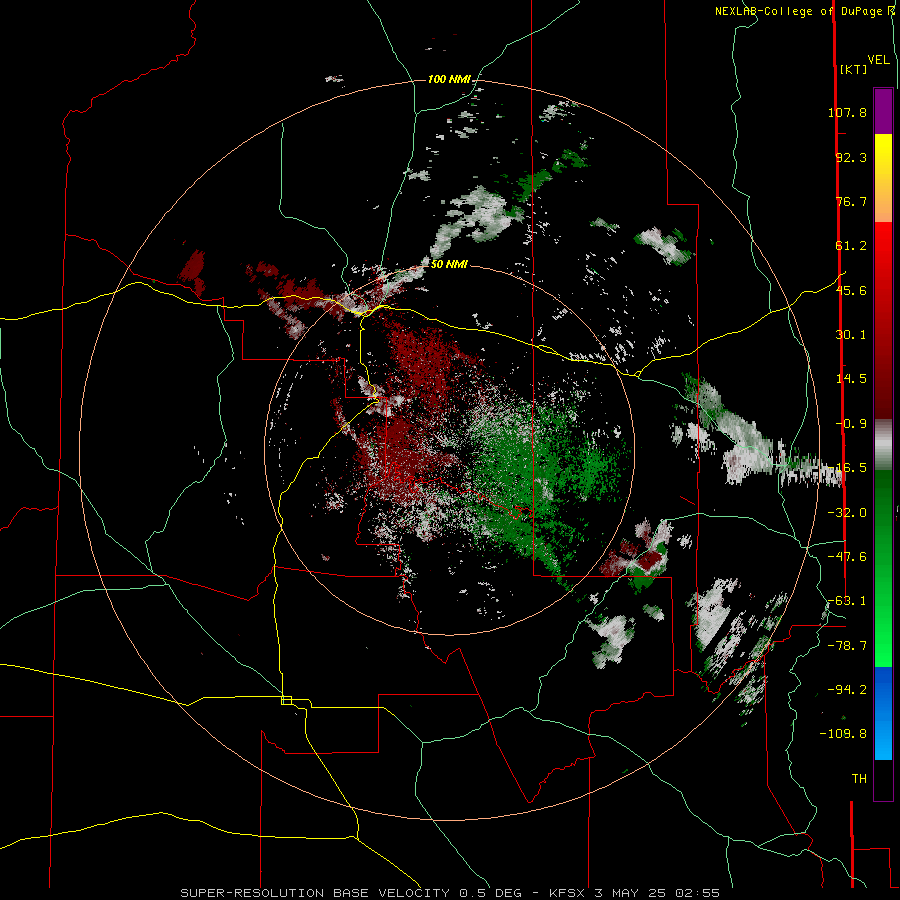The height and width of the screenshot is (900, 900).
Task: Click the TH legend label
Action: pyautogui.click(x=859, y=779)
